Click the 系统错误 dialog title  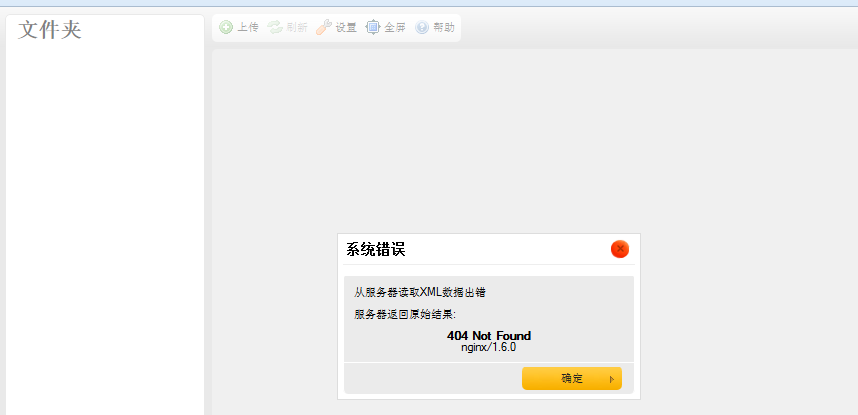376,250
